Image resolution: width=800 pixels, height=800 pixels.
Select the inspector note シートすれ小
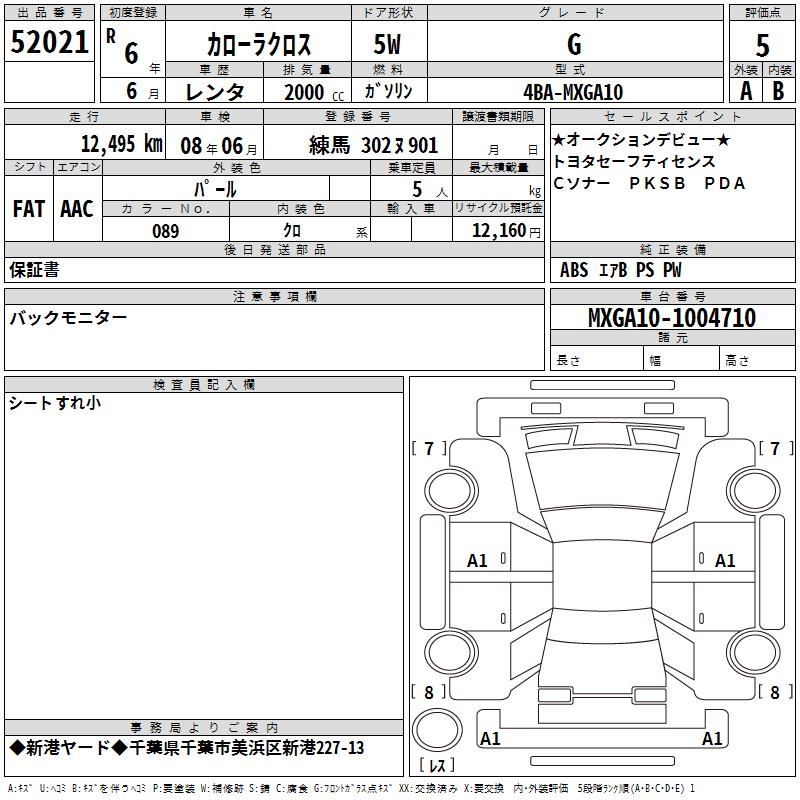[x=55, y=404]
